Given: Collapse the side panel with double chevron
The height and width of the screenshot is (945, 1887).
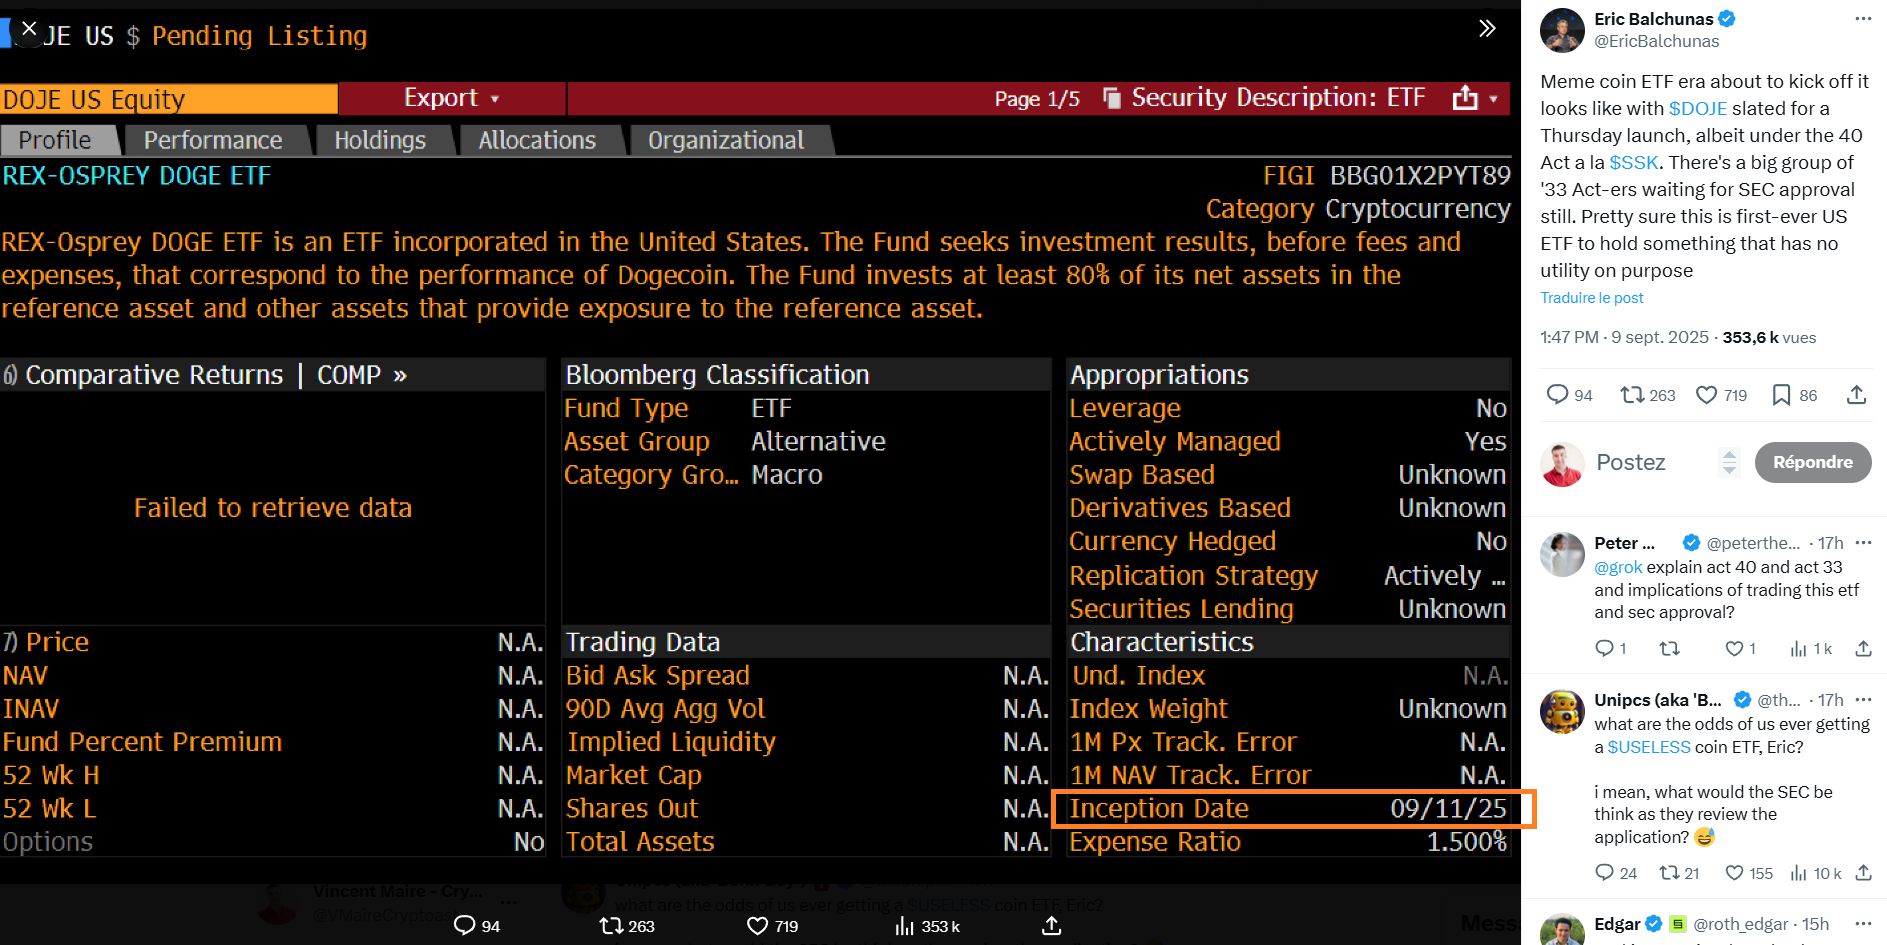Looking at the screenshot, I should tap(1487, 28).
